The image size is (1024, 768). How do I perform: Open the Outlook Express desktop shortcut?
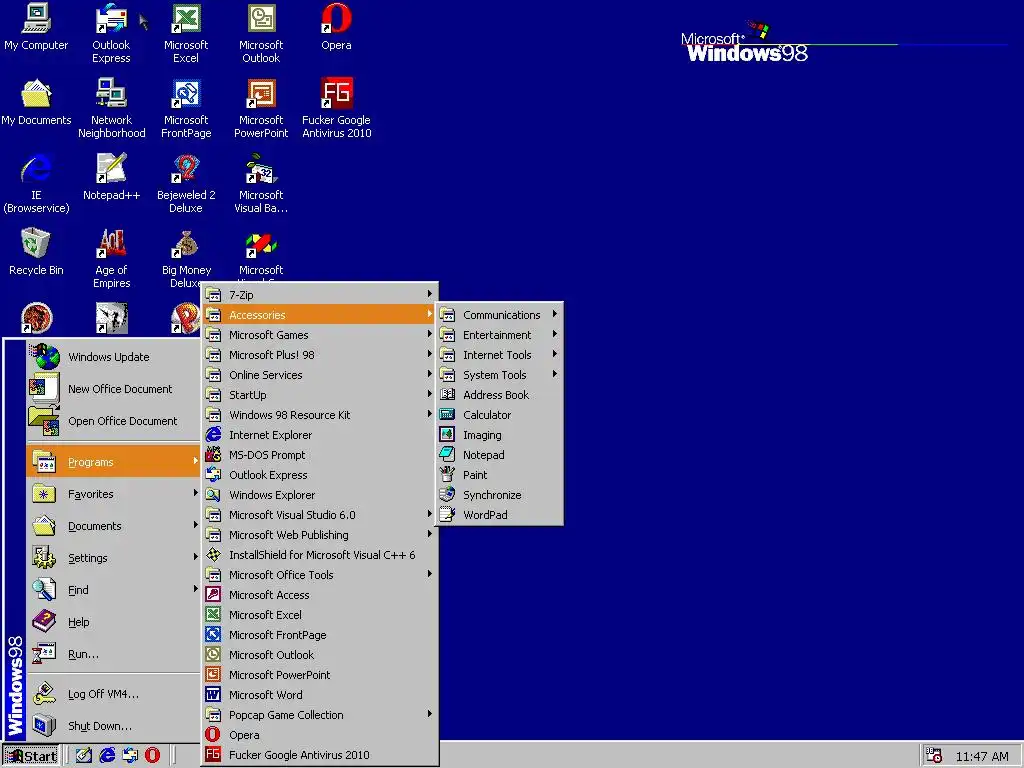111,34
